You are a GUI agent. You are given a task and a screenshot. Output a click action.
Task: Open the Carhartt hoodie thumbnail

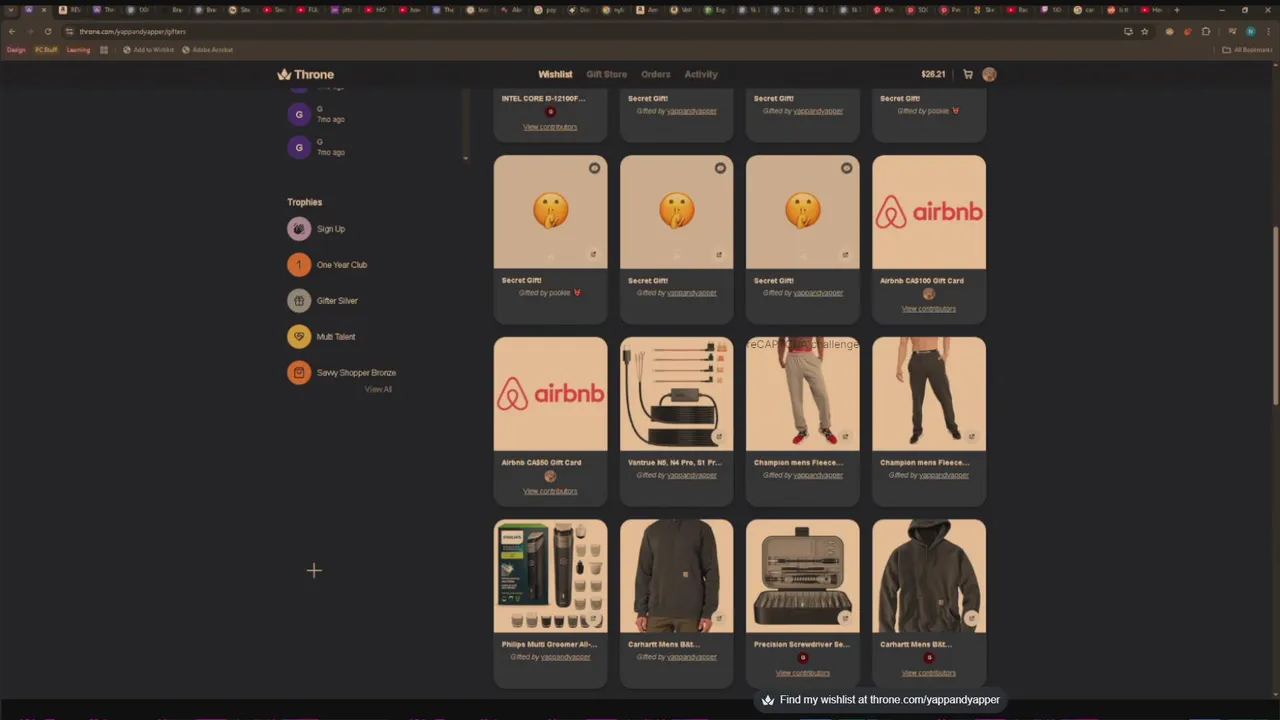tap(928, 576)
